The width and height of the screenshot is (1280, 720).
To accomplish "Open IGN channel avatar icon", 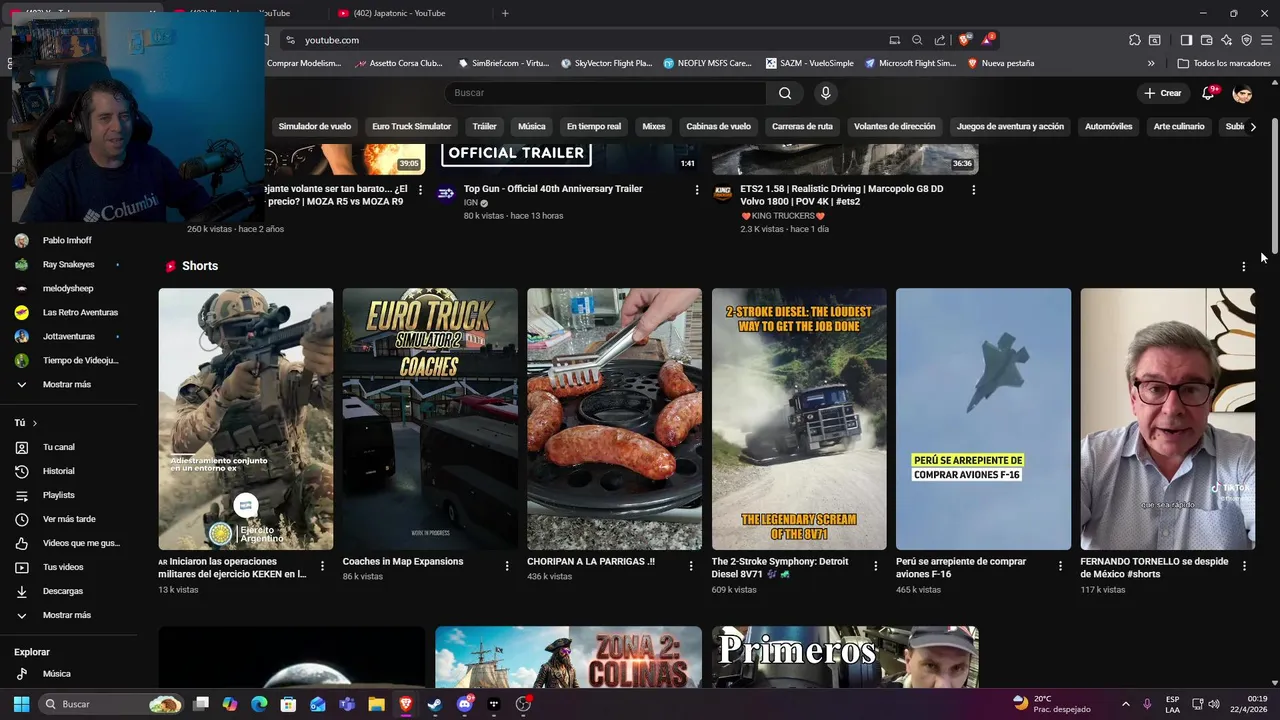I will [446, 194].
